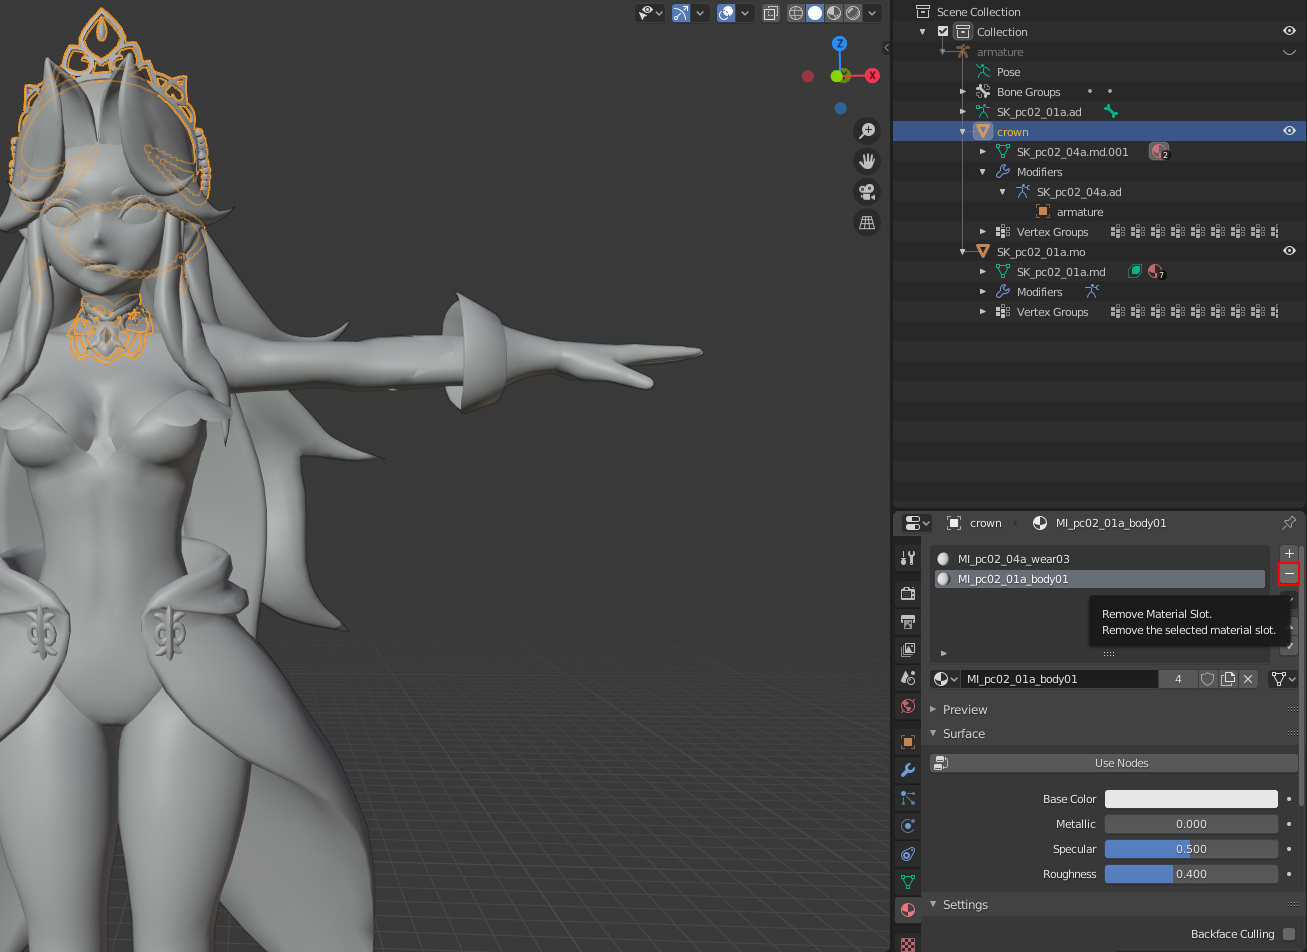Click the pan view hand icon
The image size is (1307, 952).
pyautogui.click(x=866, y=161)
